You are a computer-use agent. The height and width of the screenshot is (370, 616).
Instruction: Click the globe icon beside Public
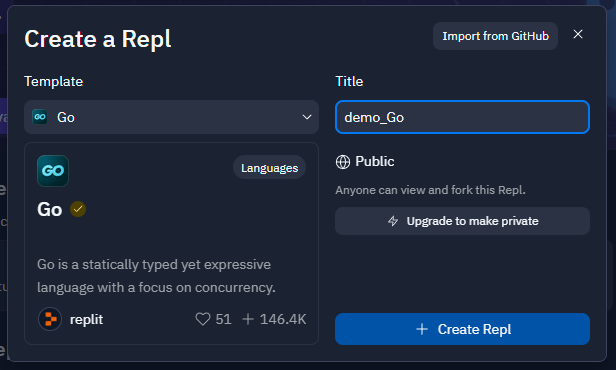coord(343,161)
